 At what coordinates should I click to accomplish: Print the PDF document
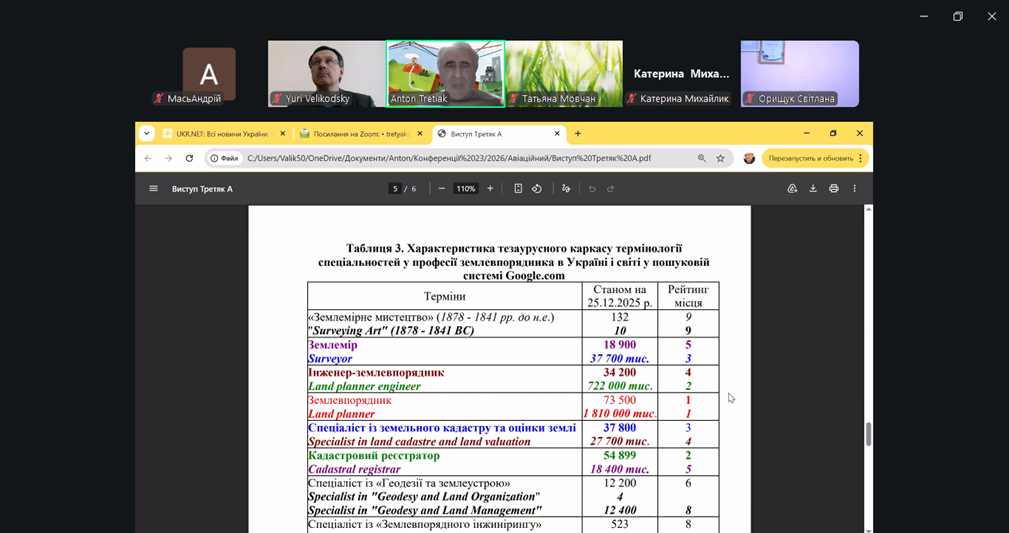833,189
